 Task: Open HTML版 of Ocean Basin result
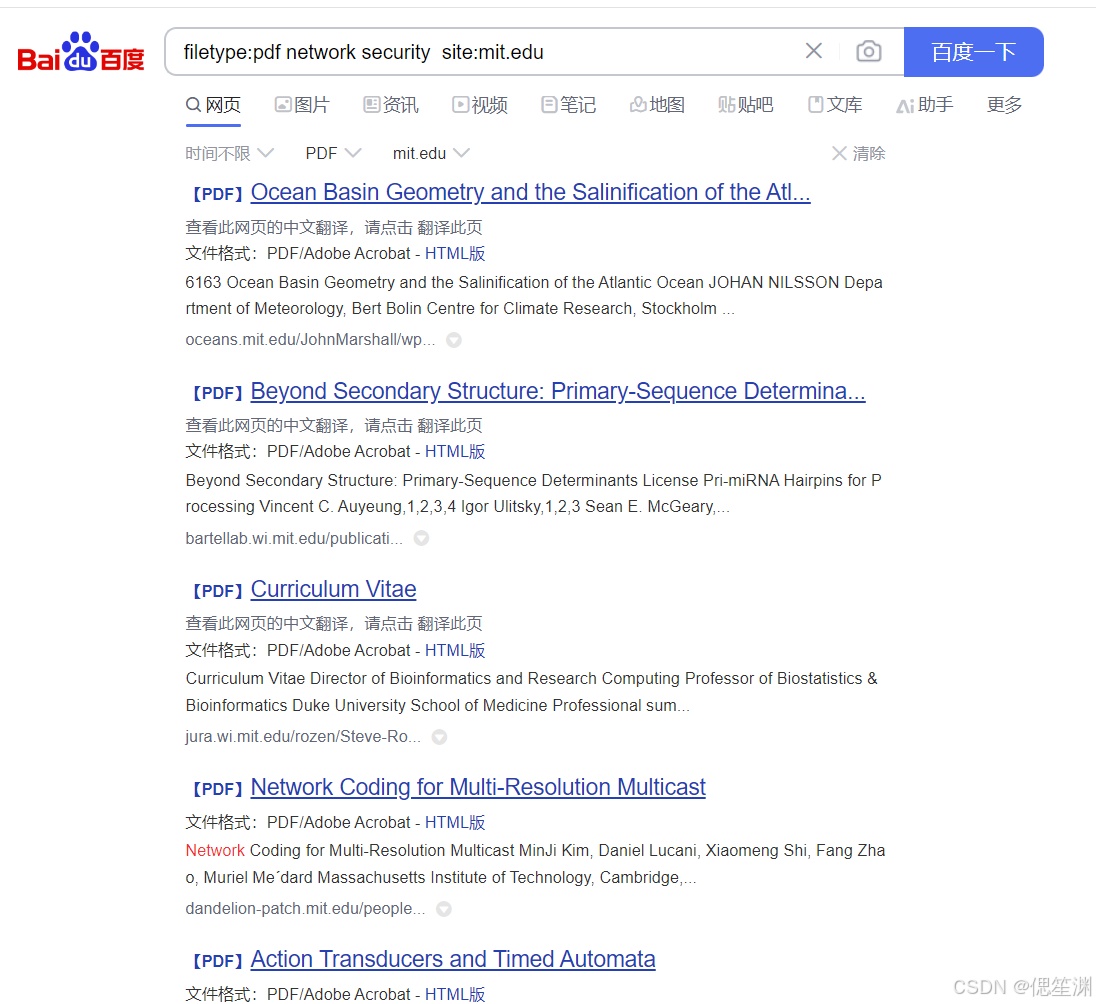click(455, 254)
